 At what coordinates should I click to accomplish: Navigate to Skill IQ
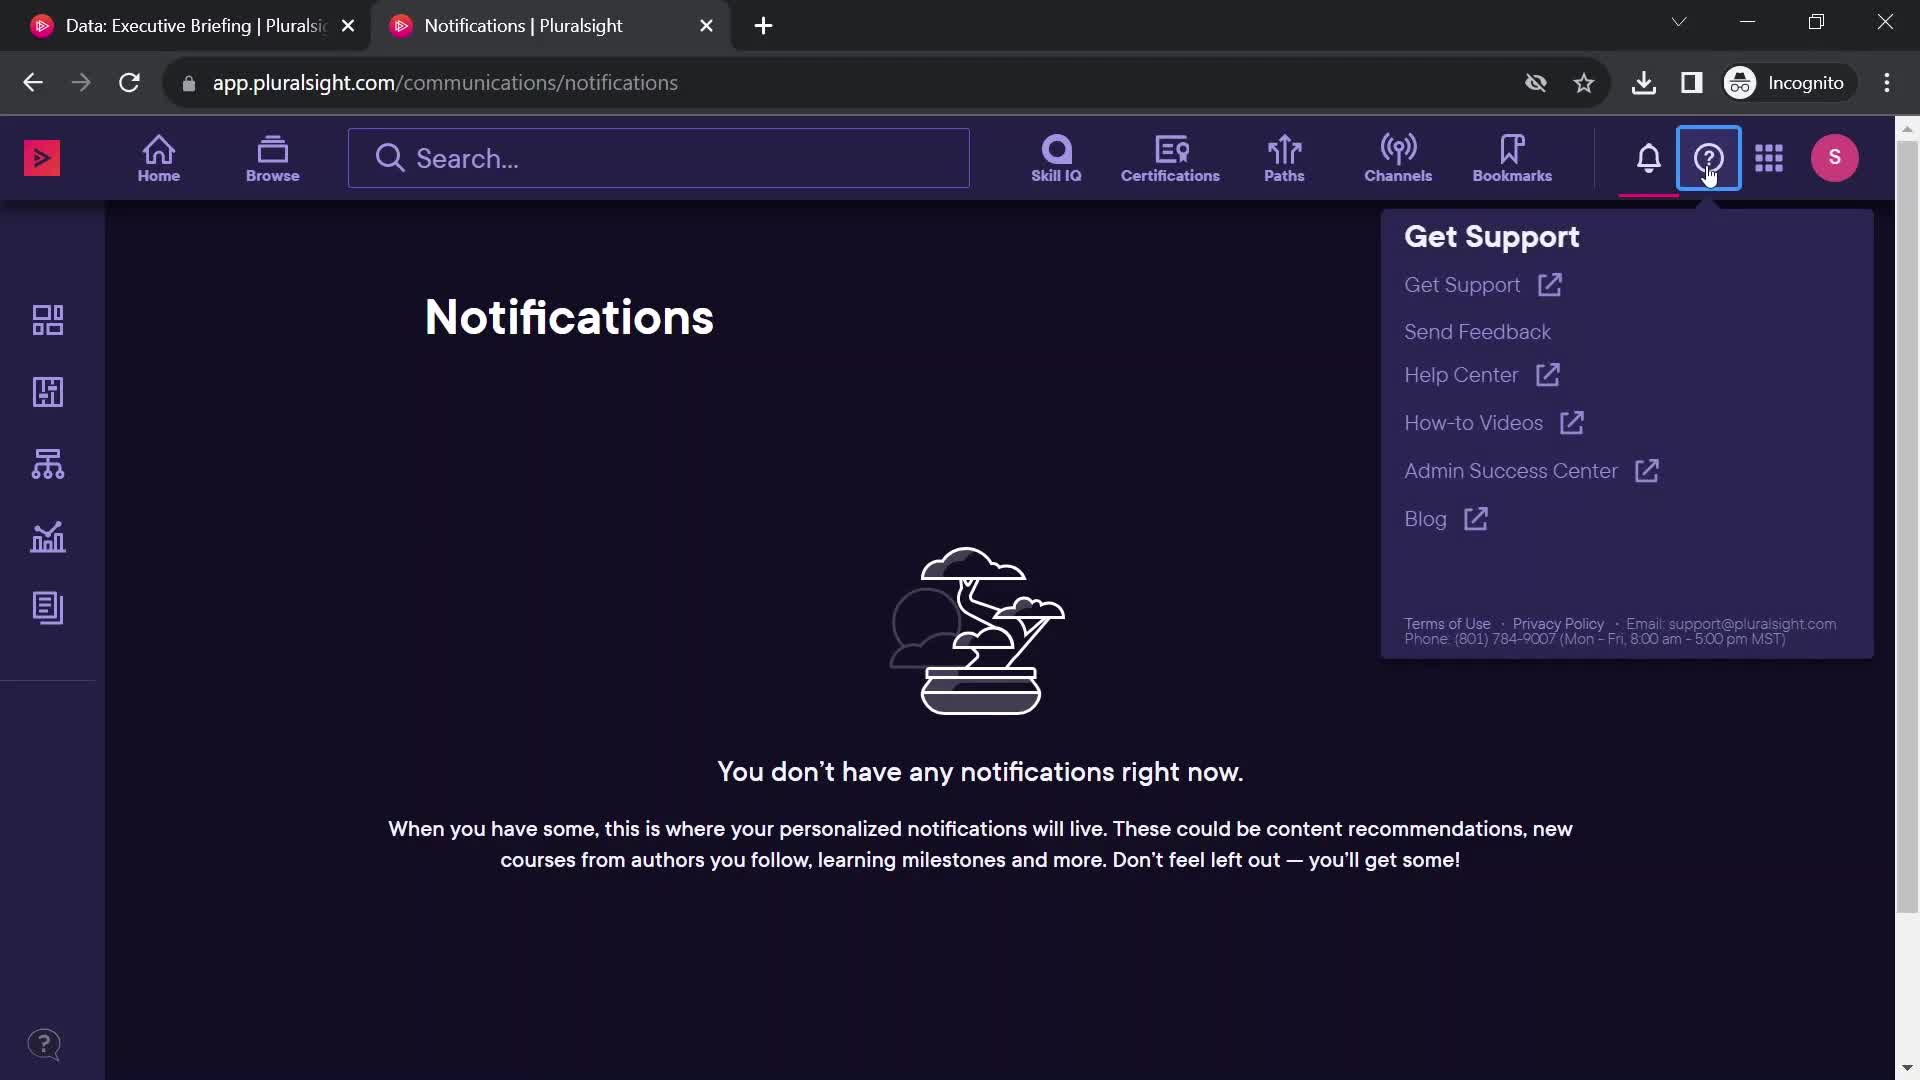1056,157
